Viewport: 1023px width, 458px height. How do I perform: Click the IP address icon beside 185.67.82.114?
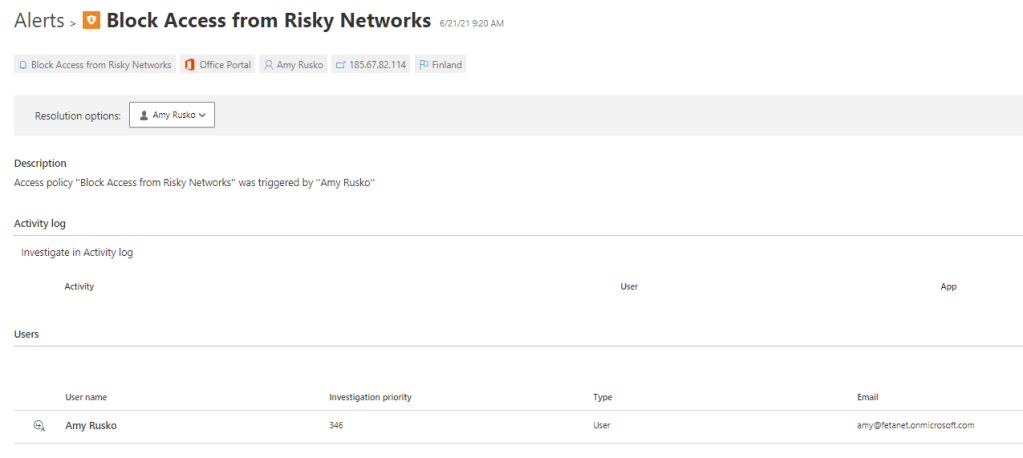click(340, 65)
